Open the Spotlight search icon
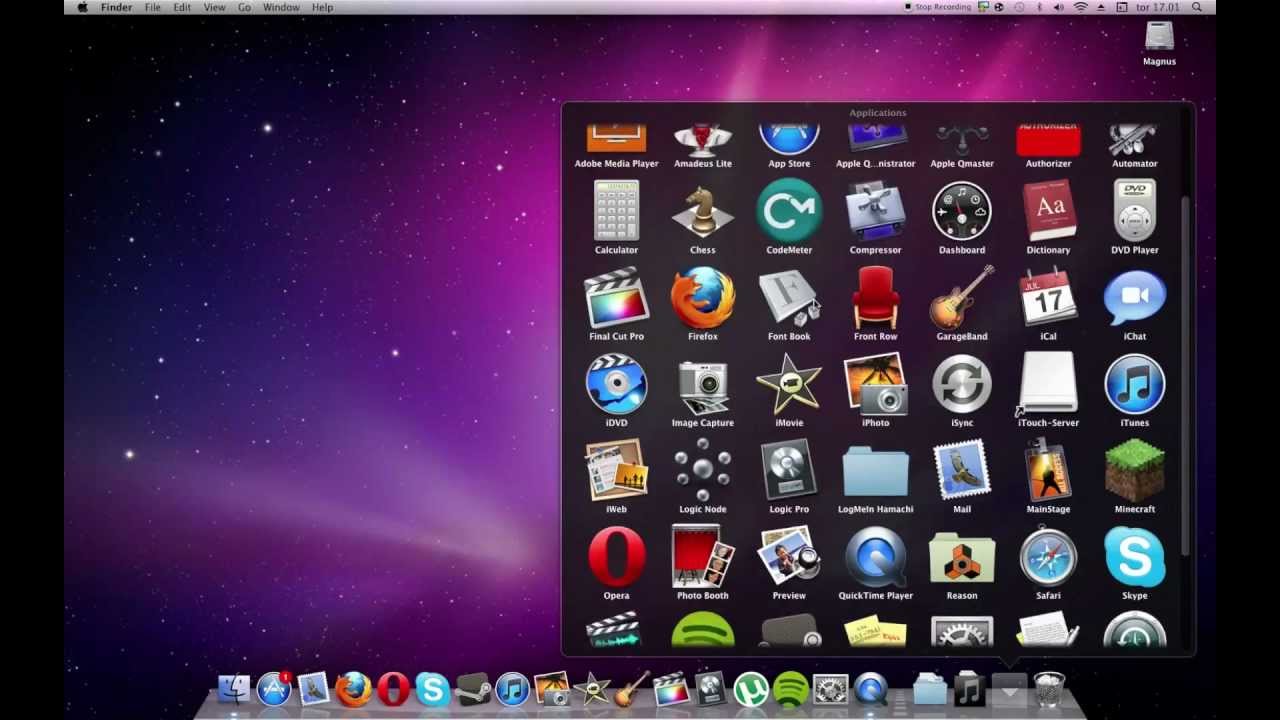This screenshot has width=1280, height=720. 1198,7
